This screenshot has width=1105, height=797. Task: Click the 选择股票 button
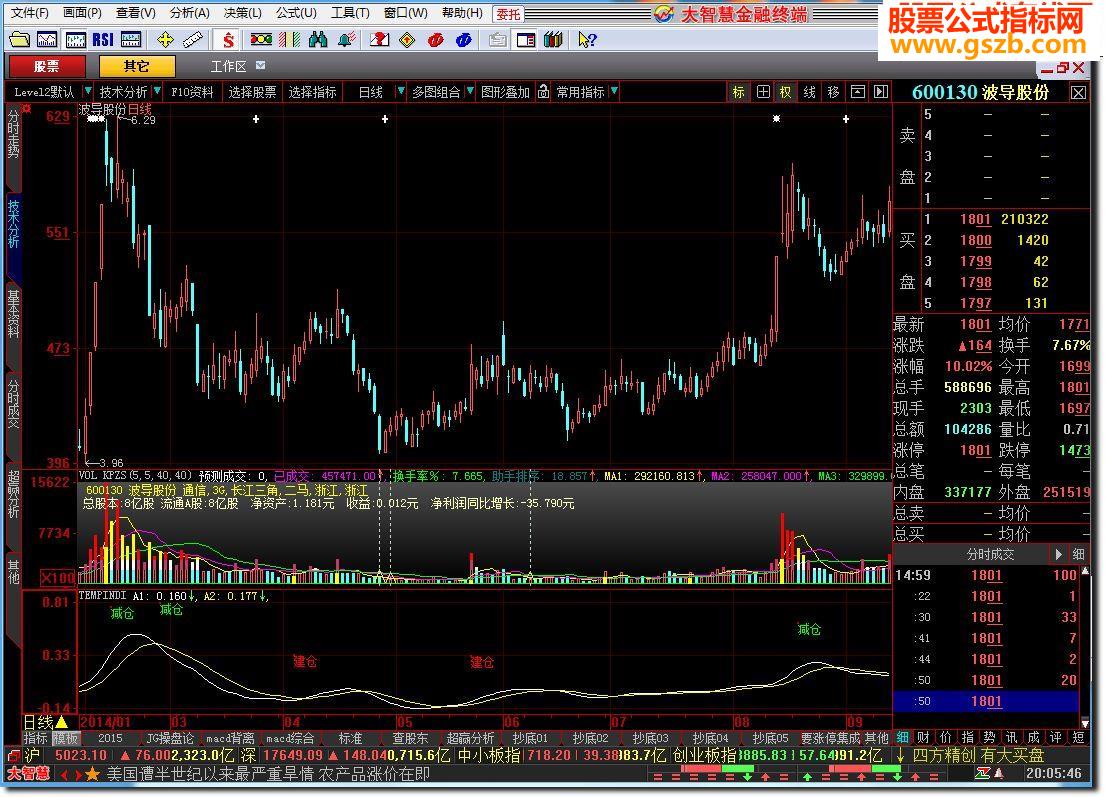tap(252, 92)
